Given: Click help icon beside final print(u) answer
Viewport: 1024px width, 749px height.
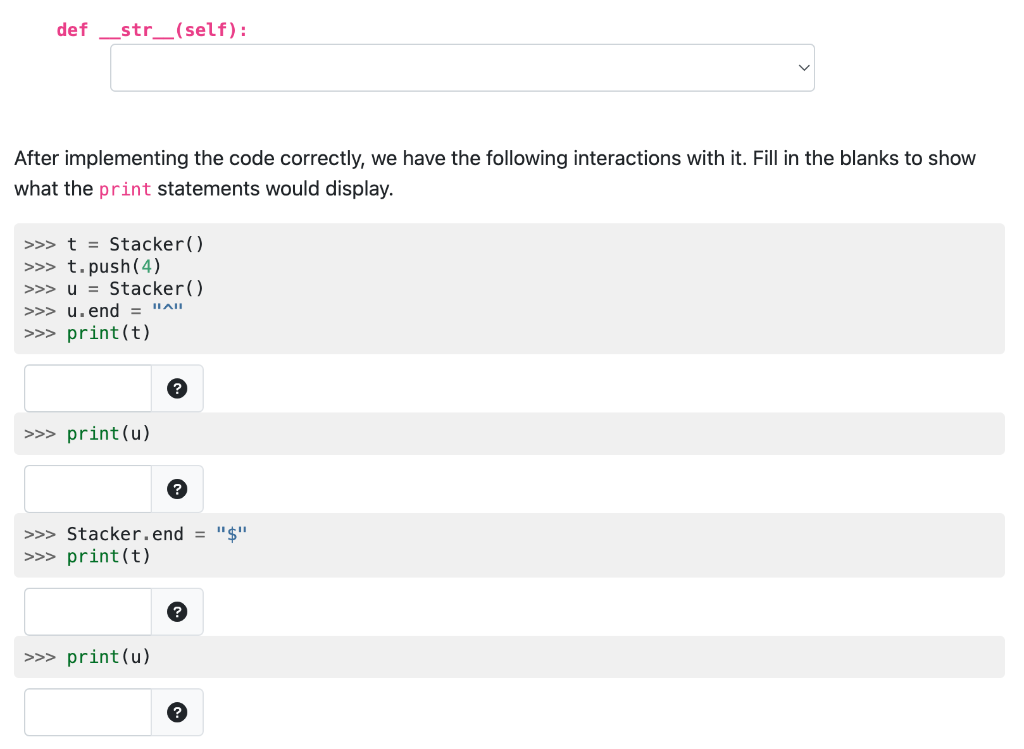Looking at the screenshot, I should point(177,712).
